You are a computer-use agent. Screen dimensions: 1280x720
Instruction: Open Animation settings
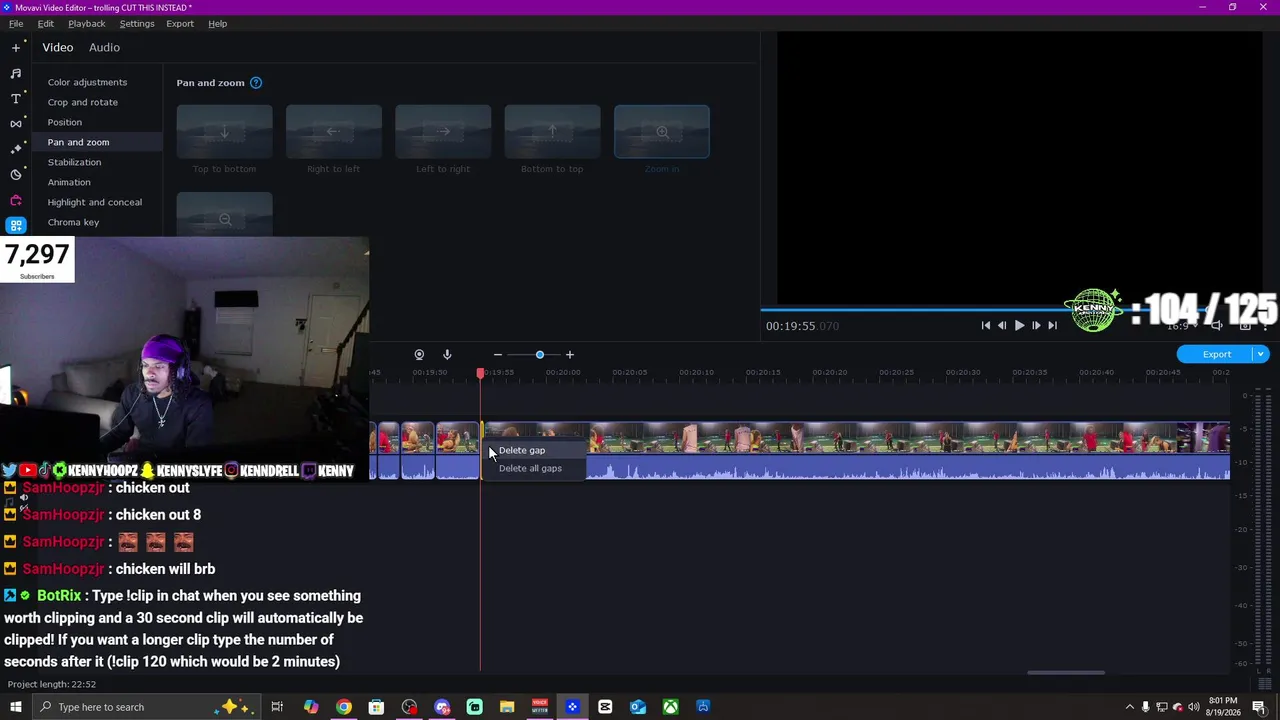pos(69,182)
